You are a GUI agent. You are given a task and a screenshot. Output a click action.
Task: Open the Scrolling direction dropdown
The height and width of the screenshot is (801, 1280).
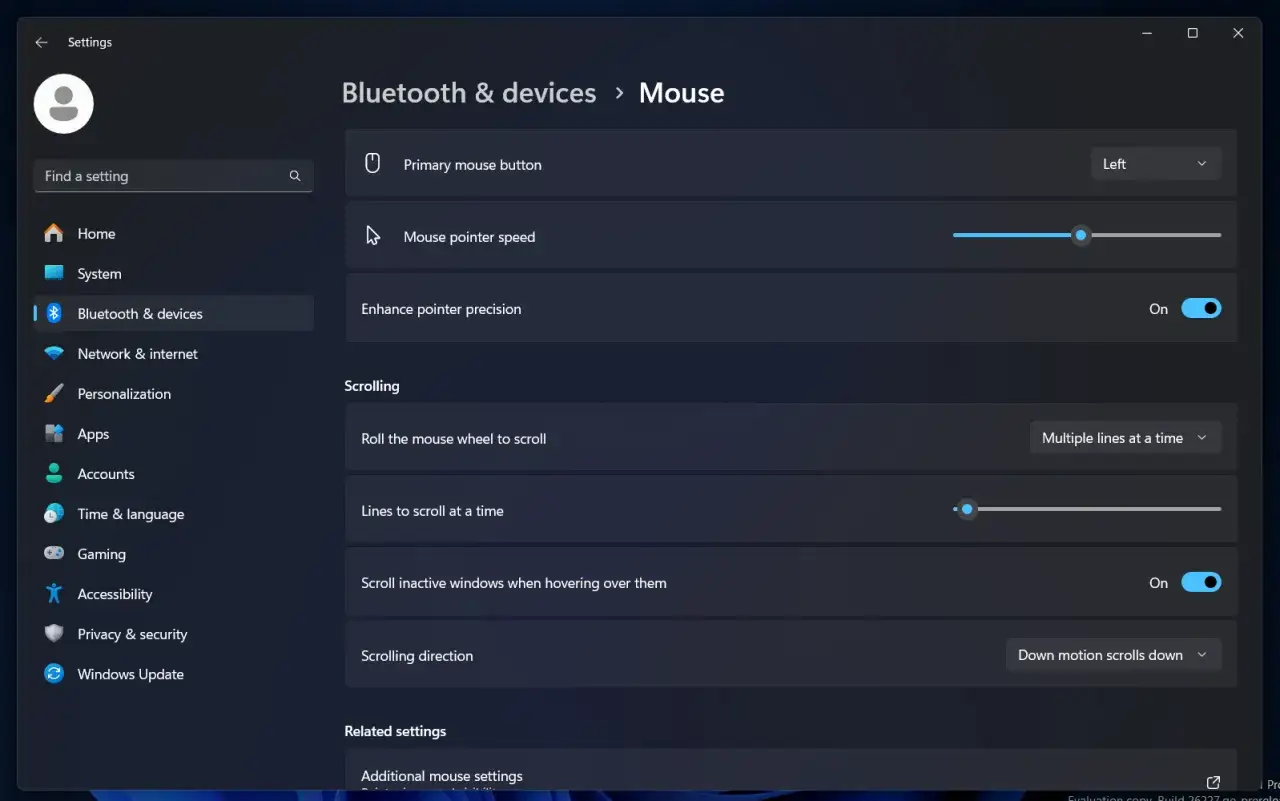click(1113, 655)
